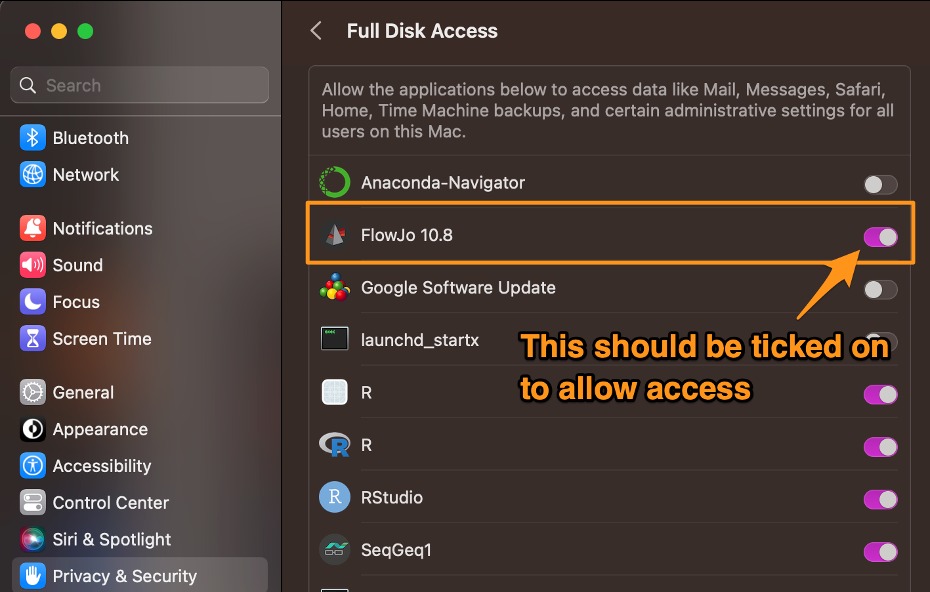Image resolution: width=930 pixels, height=592 pixels.
Task: Click the RStudio app icon
Action: click(x=334, y=497)
